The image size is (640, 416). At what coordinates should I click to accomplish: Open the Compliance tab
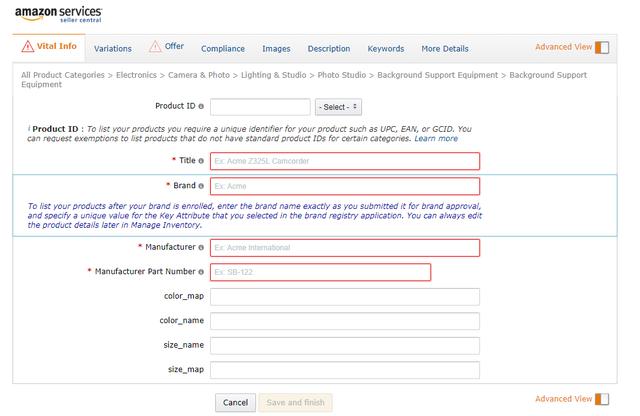tap(222, 48)
